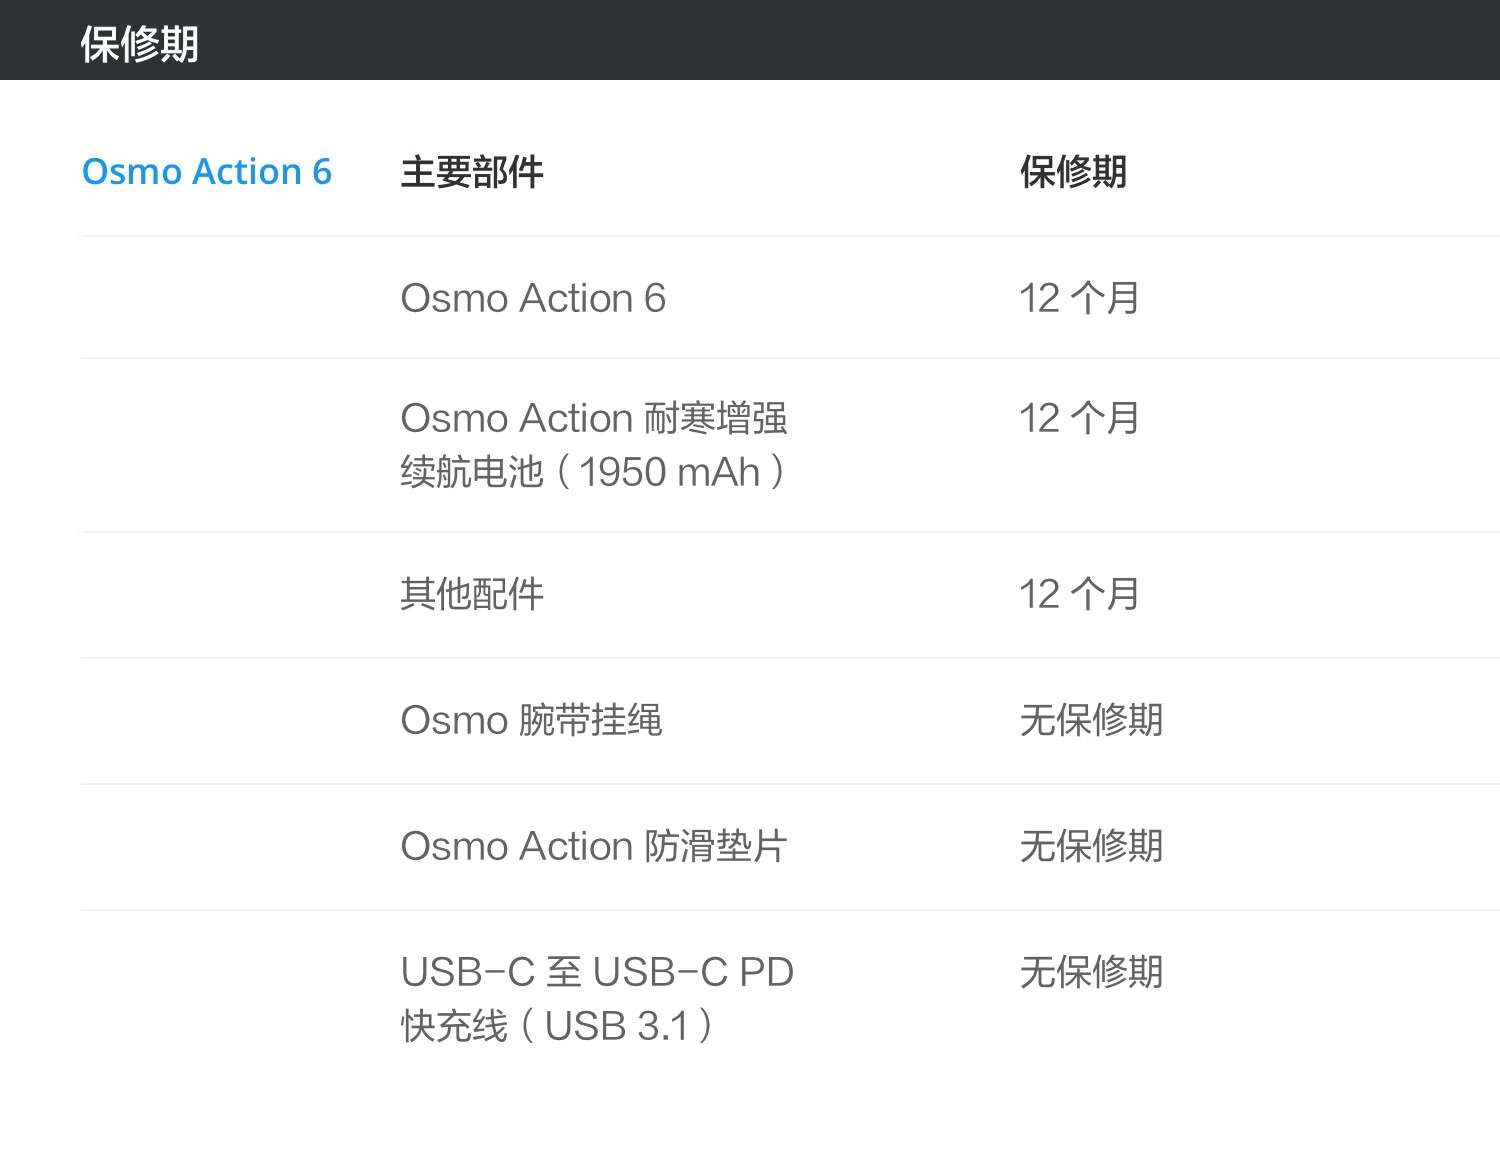
Task: Click the 续航电池 battery text
Action: pos(471,472)
